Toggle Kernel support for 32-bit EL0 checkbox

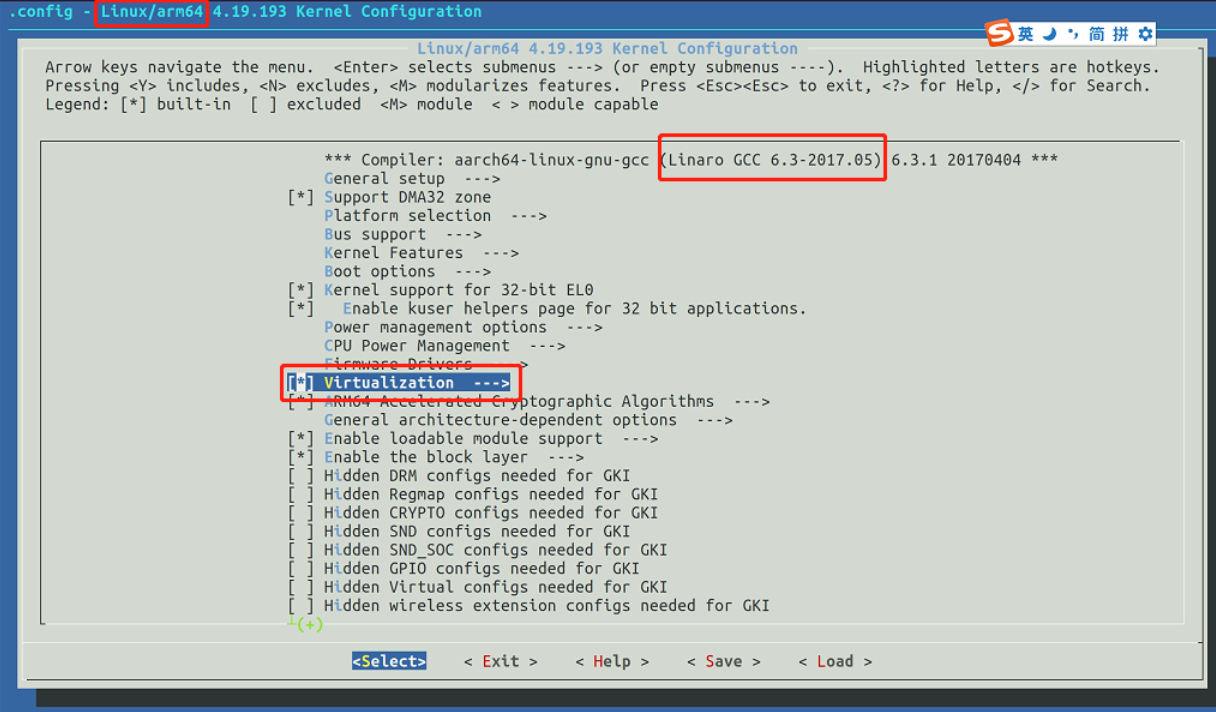301,290
